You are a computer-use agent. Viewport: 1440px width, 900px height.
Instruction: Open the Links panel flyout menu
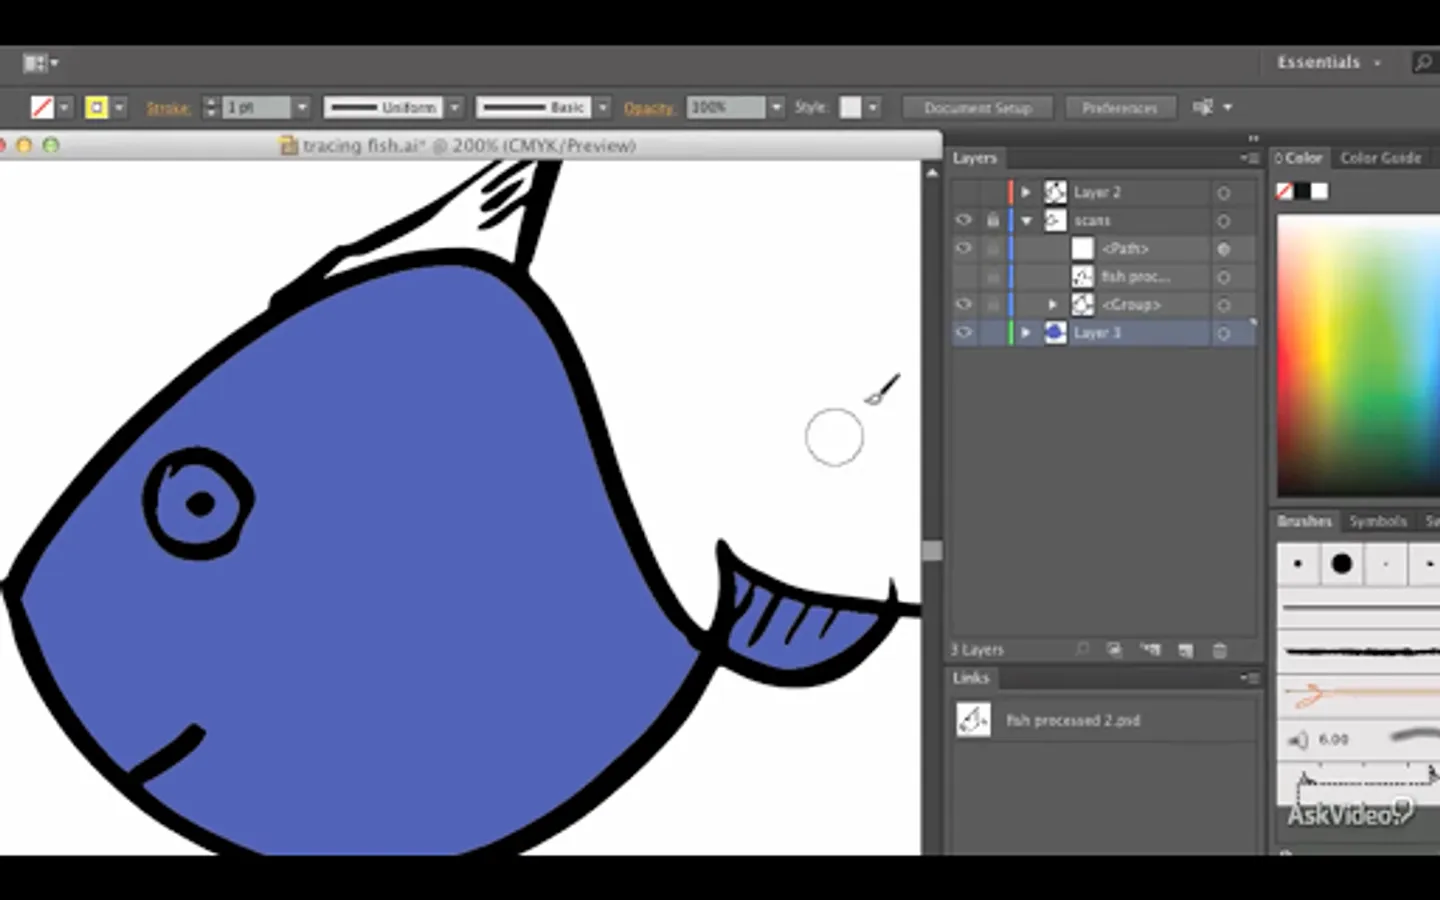click(1249, 678)
